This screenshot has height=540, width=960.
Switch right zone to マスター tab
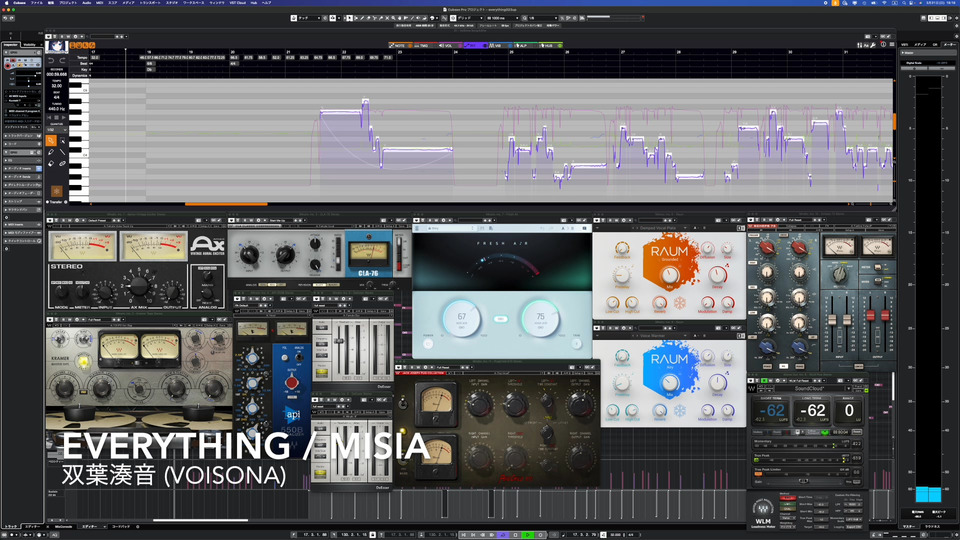pyautogui.click(x=909, y=527)
